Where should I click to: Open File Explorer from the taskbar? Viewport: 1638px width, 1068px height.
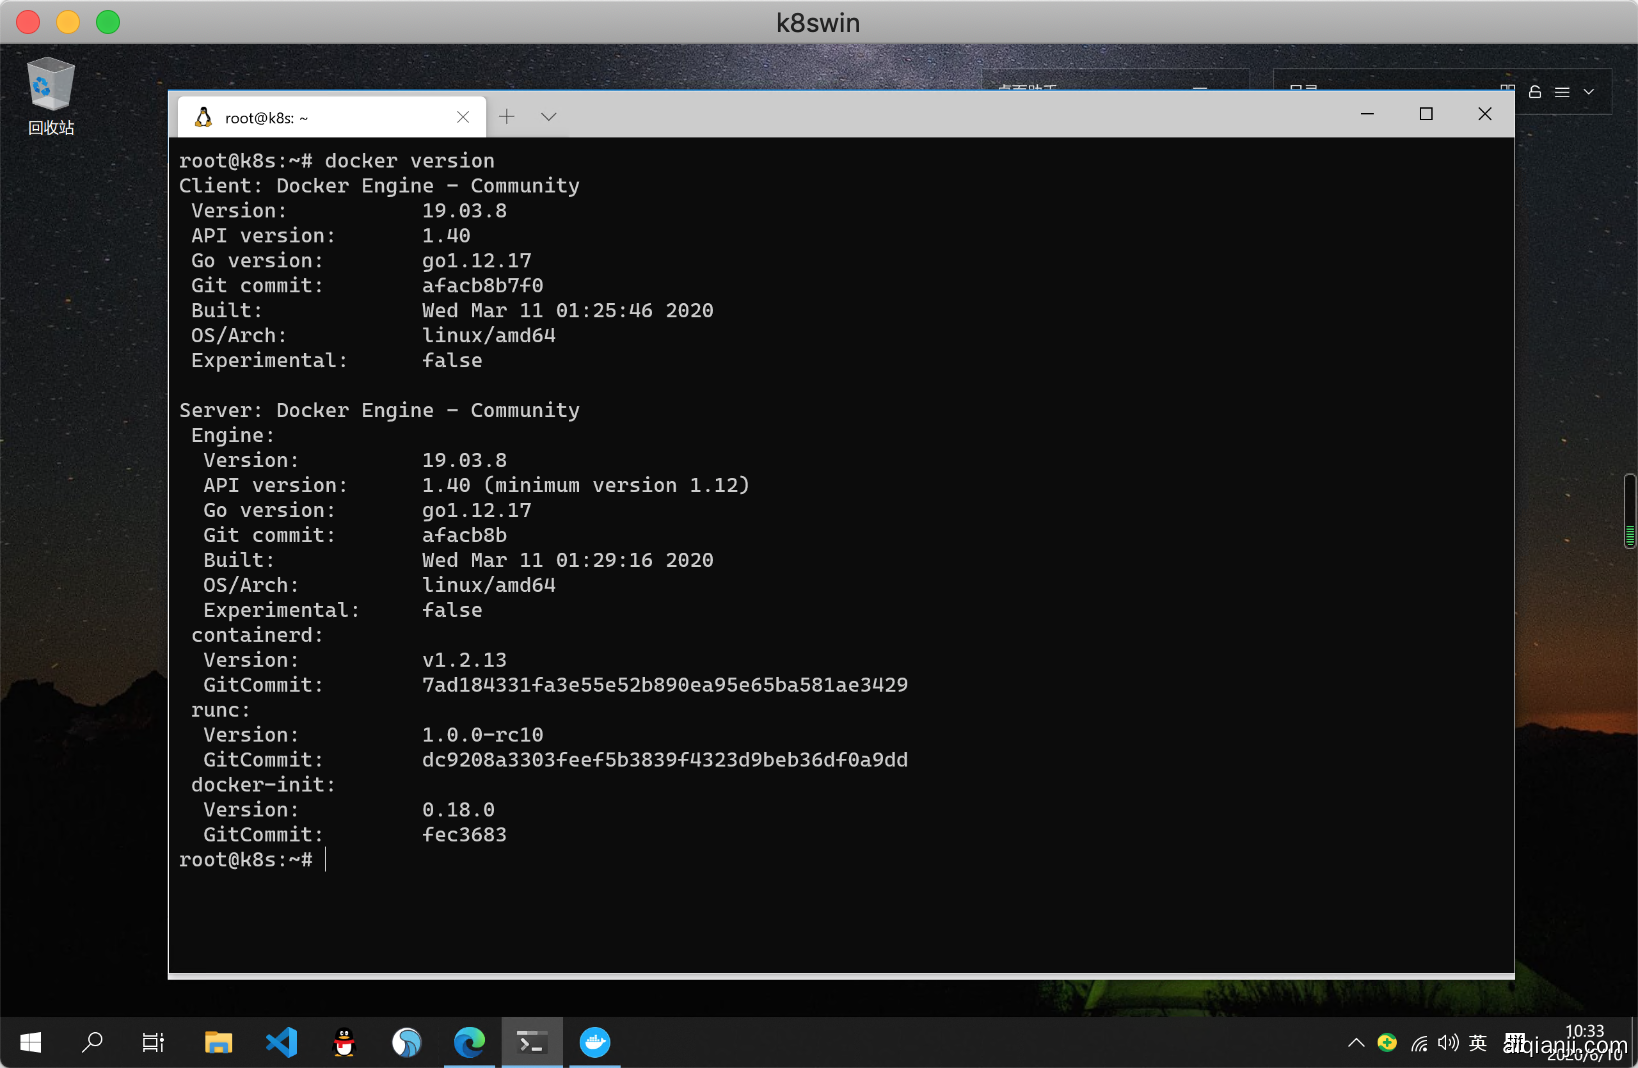pyautogui.click(x=218, y=1043)
